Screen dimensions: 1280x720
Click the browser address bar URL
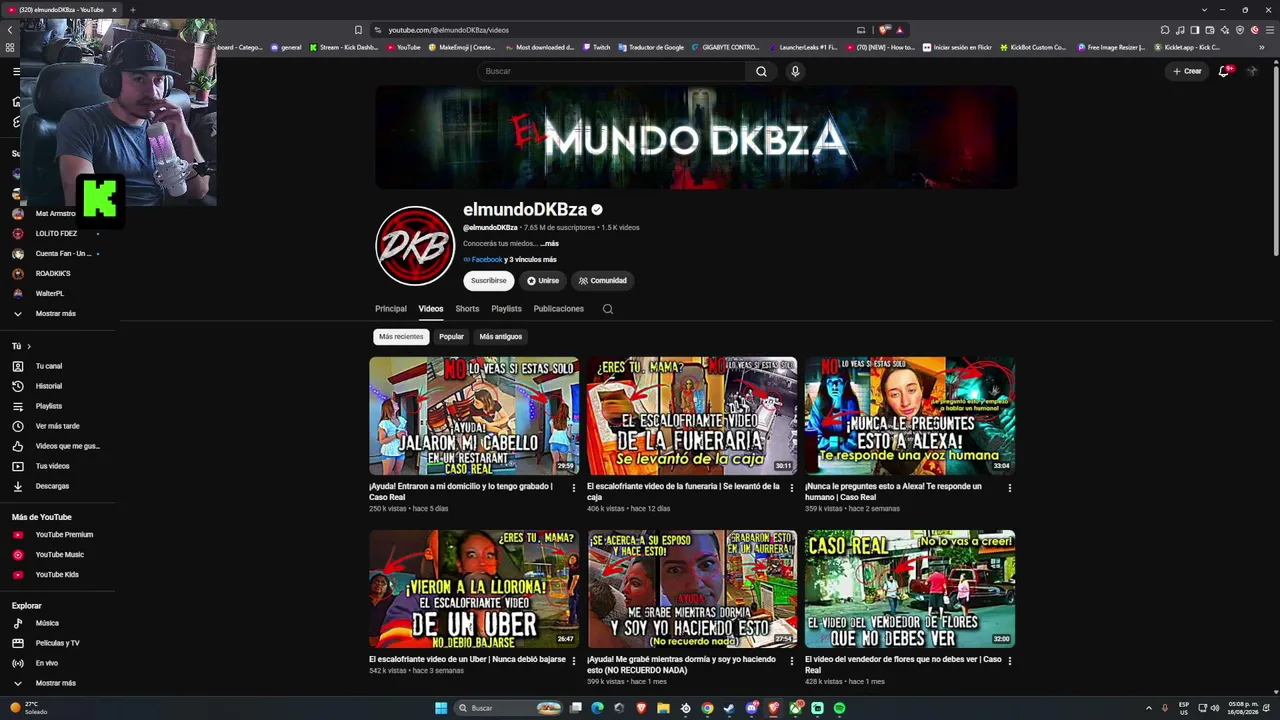click(448, 30)
